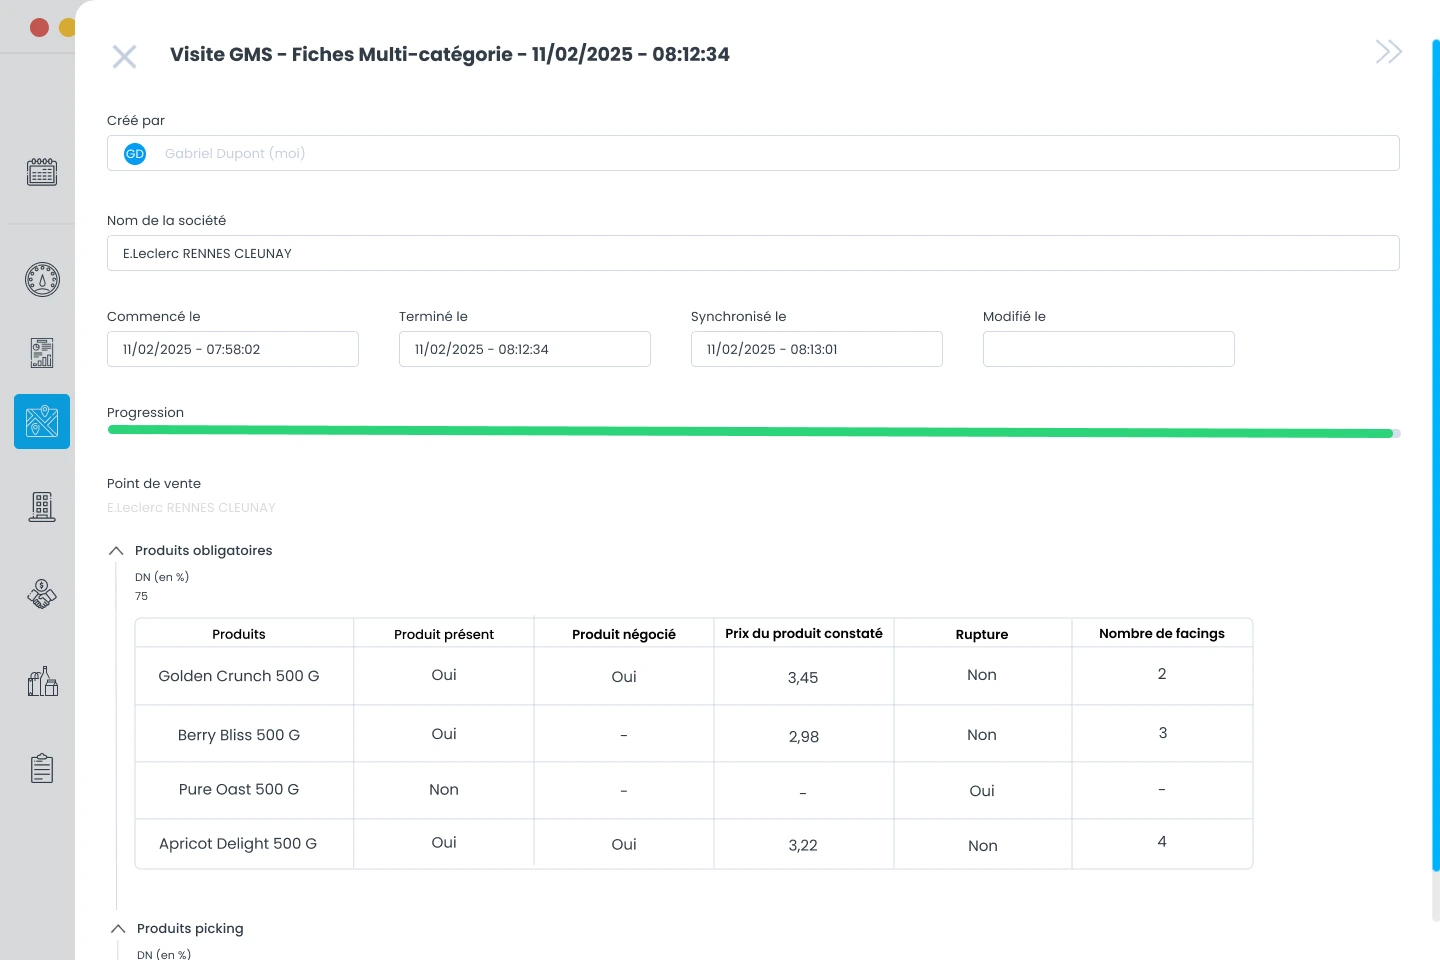Click the Créé par field
1440x960 pixels.
(753, 153)
